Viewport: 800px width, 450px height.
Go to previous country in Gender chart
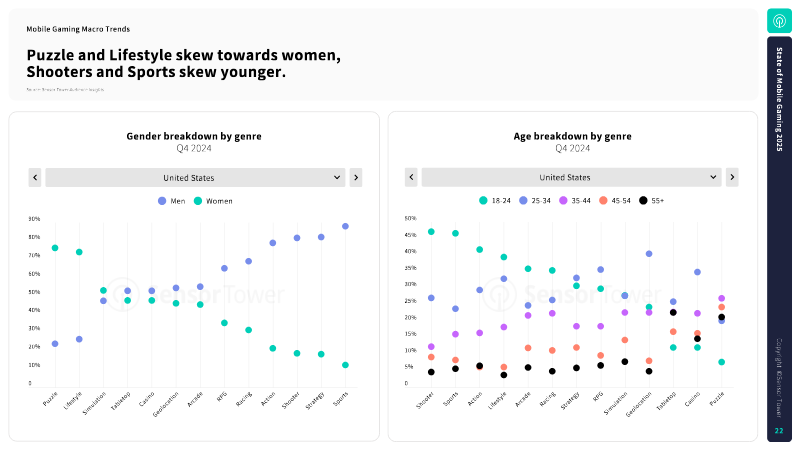(x=35, y=178)
